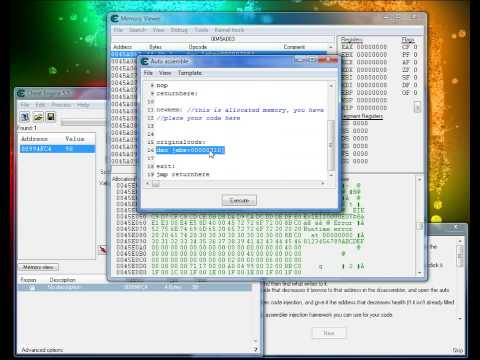
Task: Click the Cheat Engine logo in Memory Viewer title bar
Action: (x=115, y=19)
